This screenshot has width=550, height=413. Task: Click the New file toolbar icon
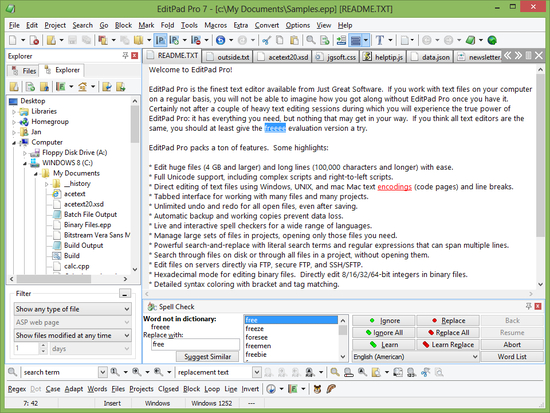13,40
